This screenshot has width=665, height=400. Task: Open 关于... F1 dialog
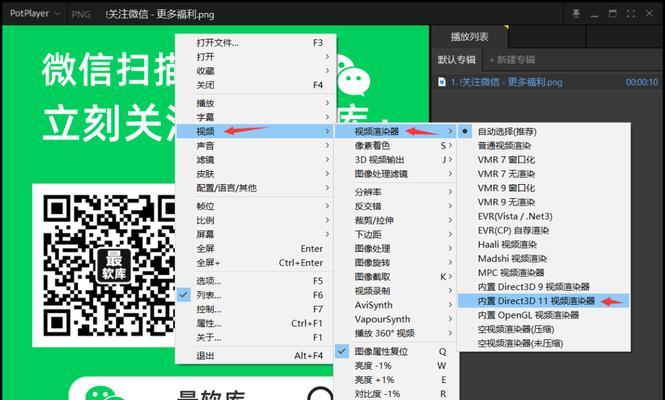pyautogui.click(x=256, y=338)
